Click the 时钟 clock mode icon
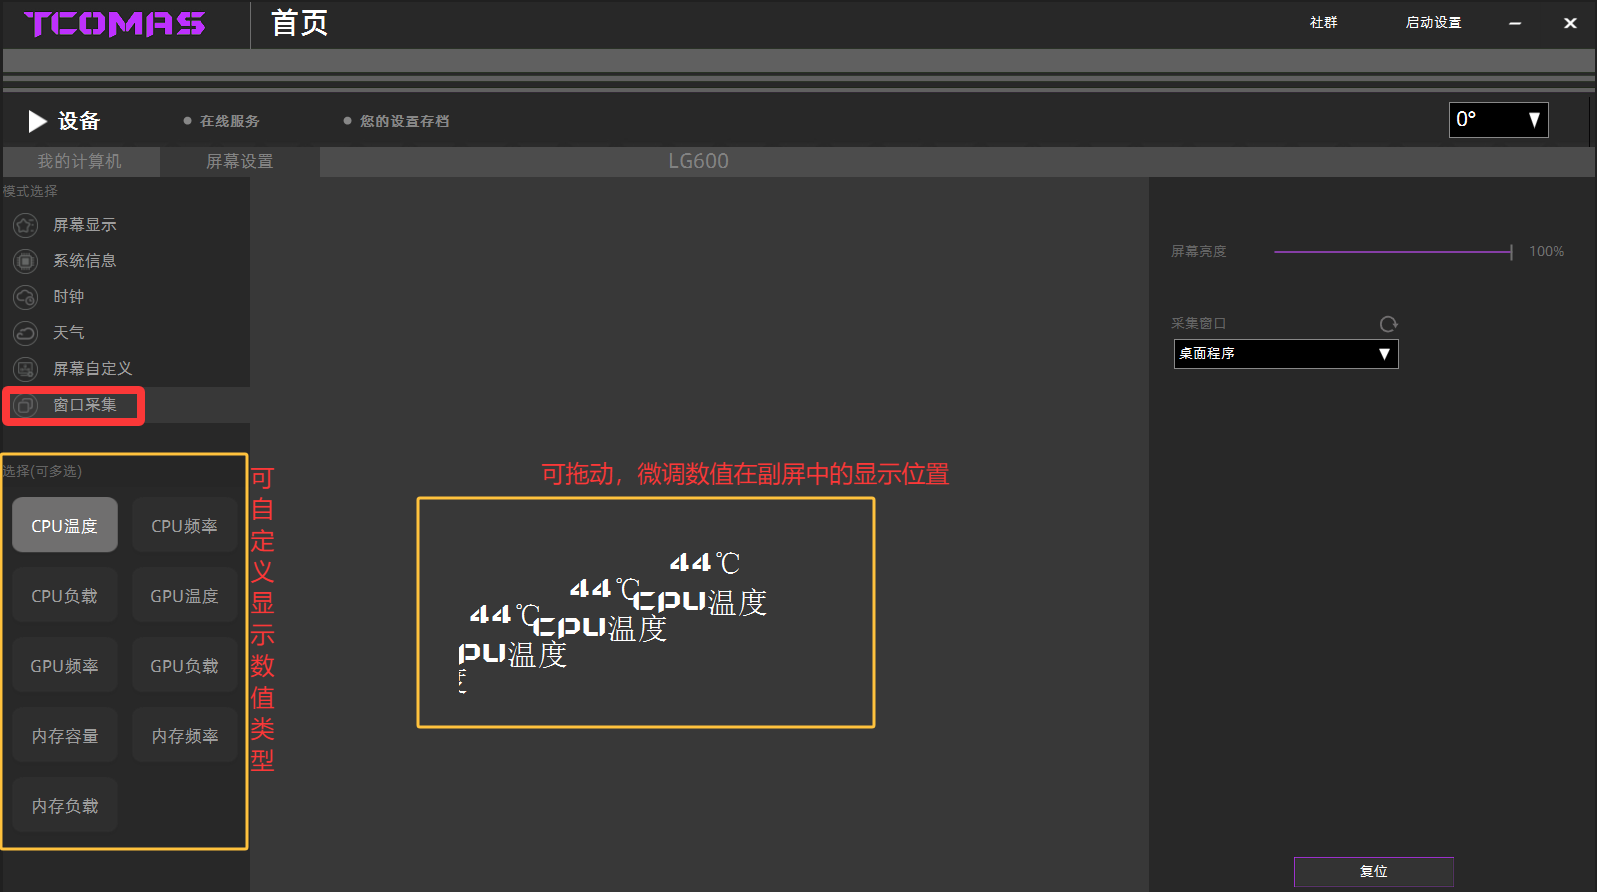Image resolution: width=1597 pixels, height=892 pixels. [x=25, y=297]
